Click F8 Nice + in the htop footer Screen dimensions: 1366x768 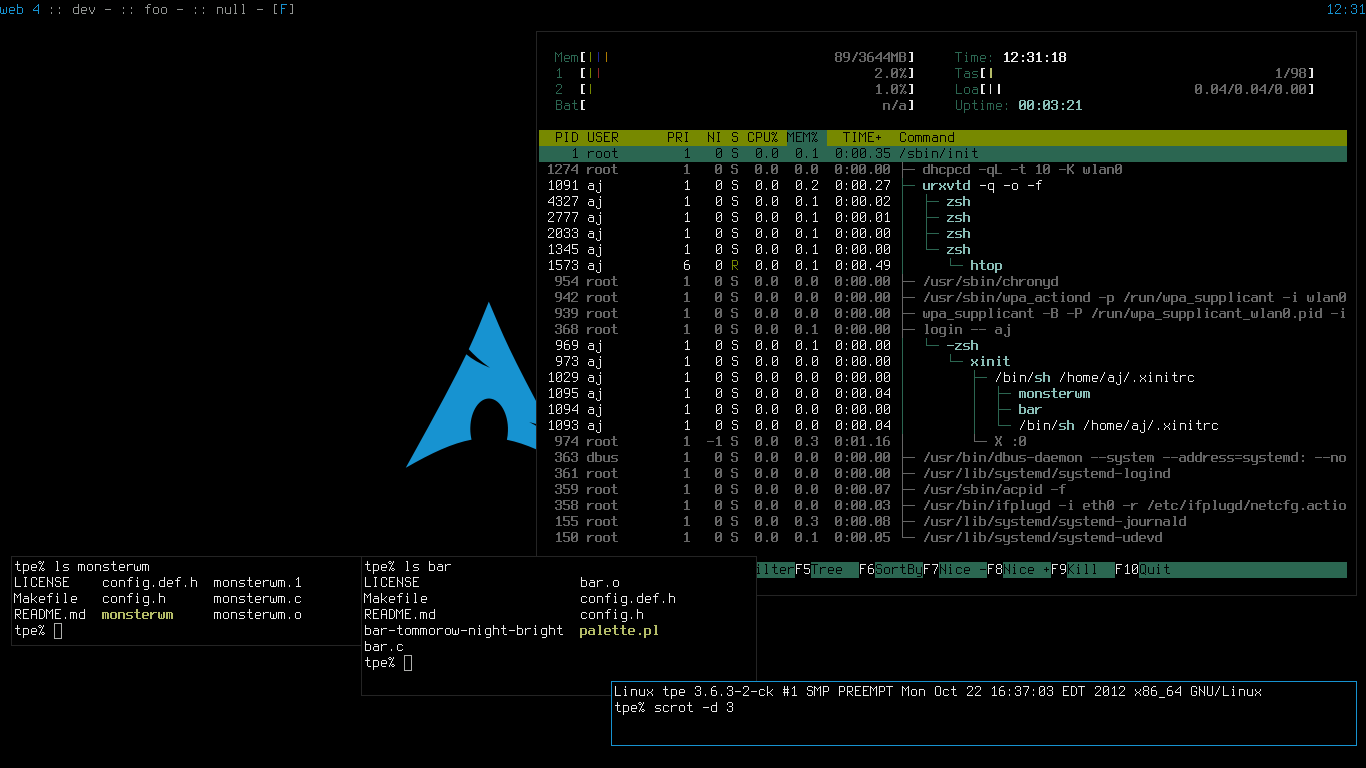pyautogui.click(x=1019, y=570)
